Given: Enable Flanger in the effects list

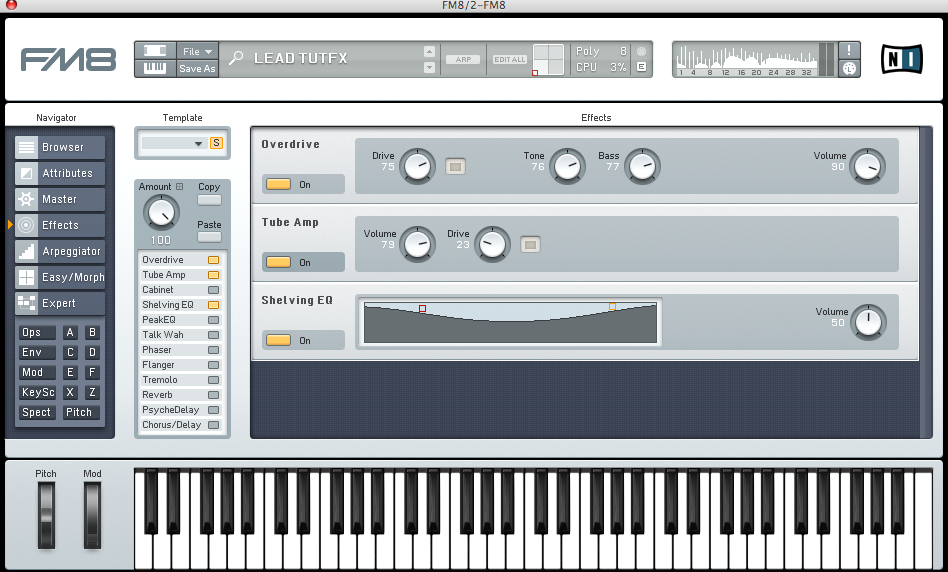Looking at the screenshot, I should (213, 365).
